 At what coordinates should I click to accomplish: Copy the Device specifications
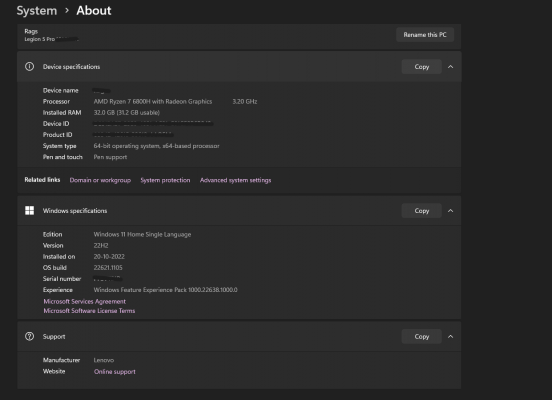pyautogui.click(x=421, y=67)
